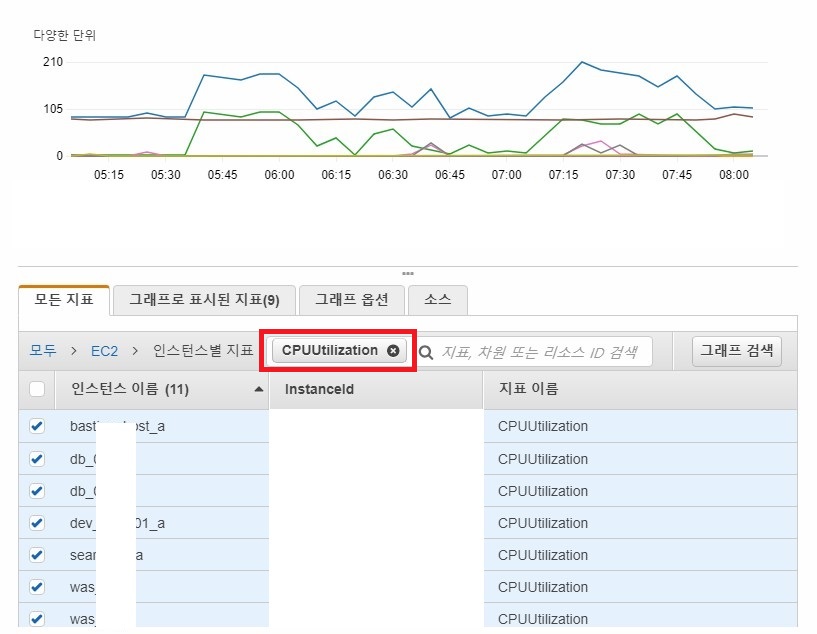
Task: Switch to the 모든 지표 tab
Action: (63, 299)
